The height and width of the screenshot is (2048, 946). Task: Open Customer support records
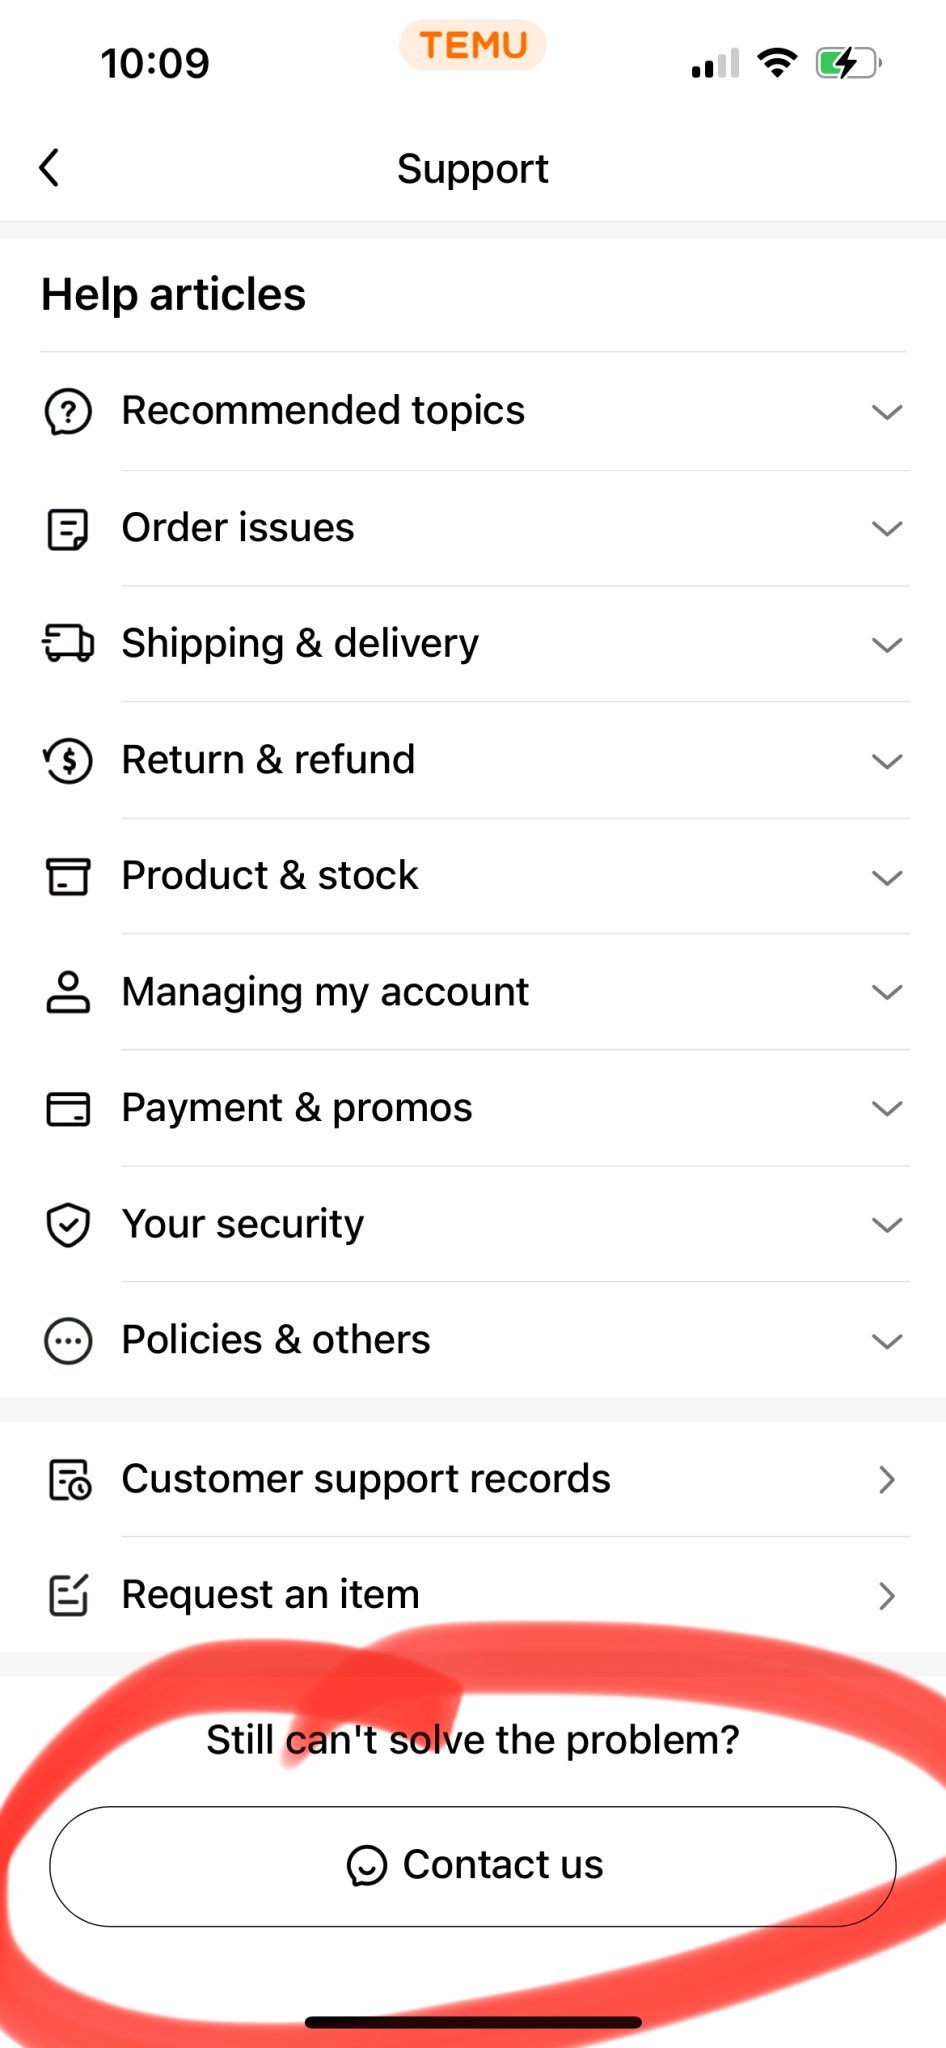click(365, 1479)
